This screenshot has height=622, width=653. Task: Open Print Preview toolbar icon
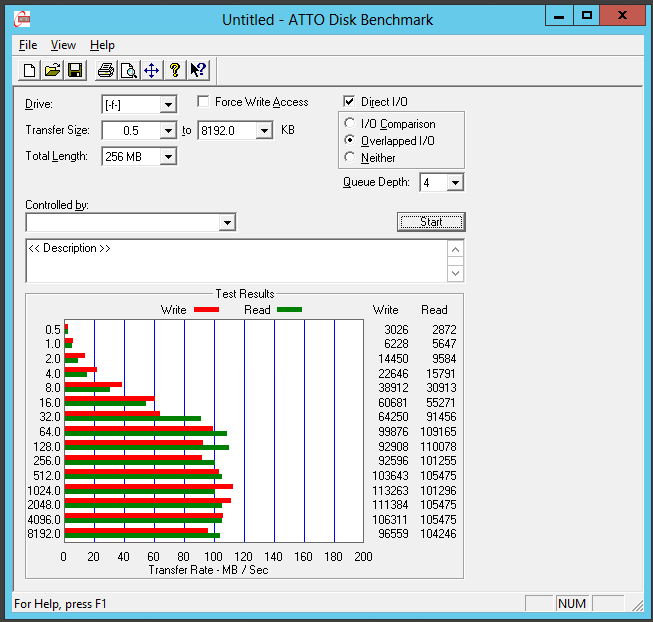tap(129, 70)
